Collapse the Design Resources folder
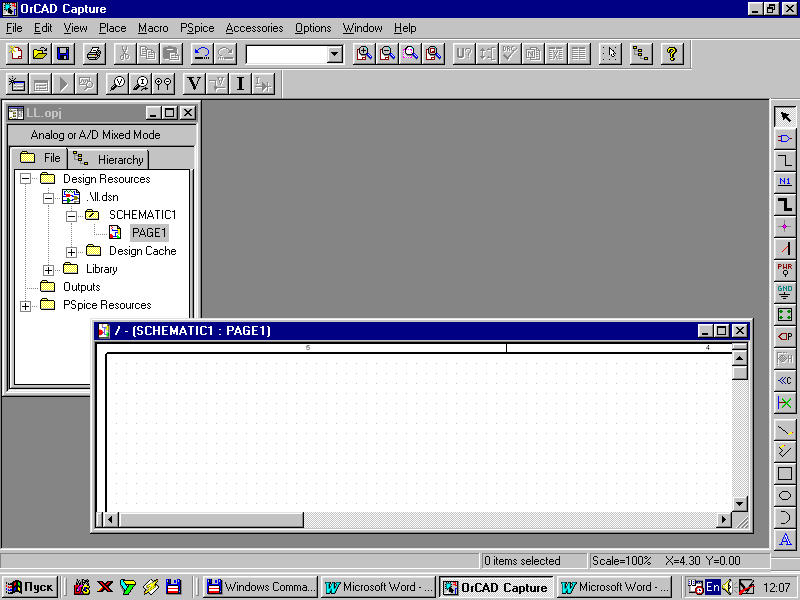Image resolution: width=800 pixels, height=600 pixels. [x=25, y=179]
